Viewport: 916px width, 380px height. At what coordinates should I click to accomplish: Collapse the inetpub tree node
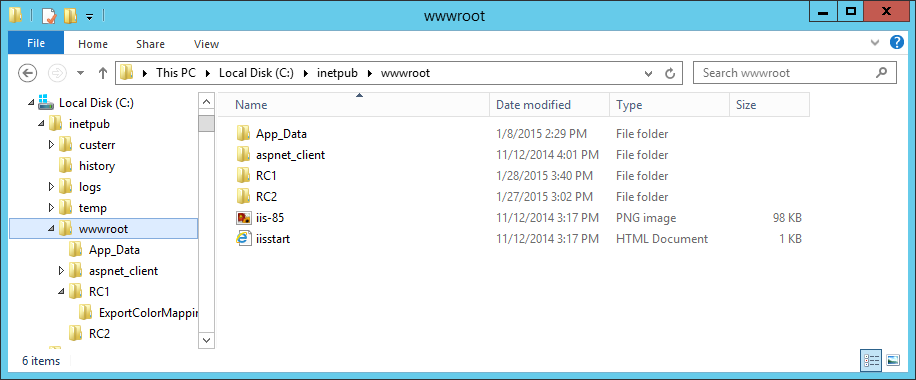tap(41, 124)
